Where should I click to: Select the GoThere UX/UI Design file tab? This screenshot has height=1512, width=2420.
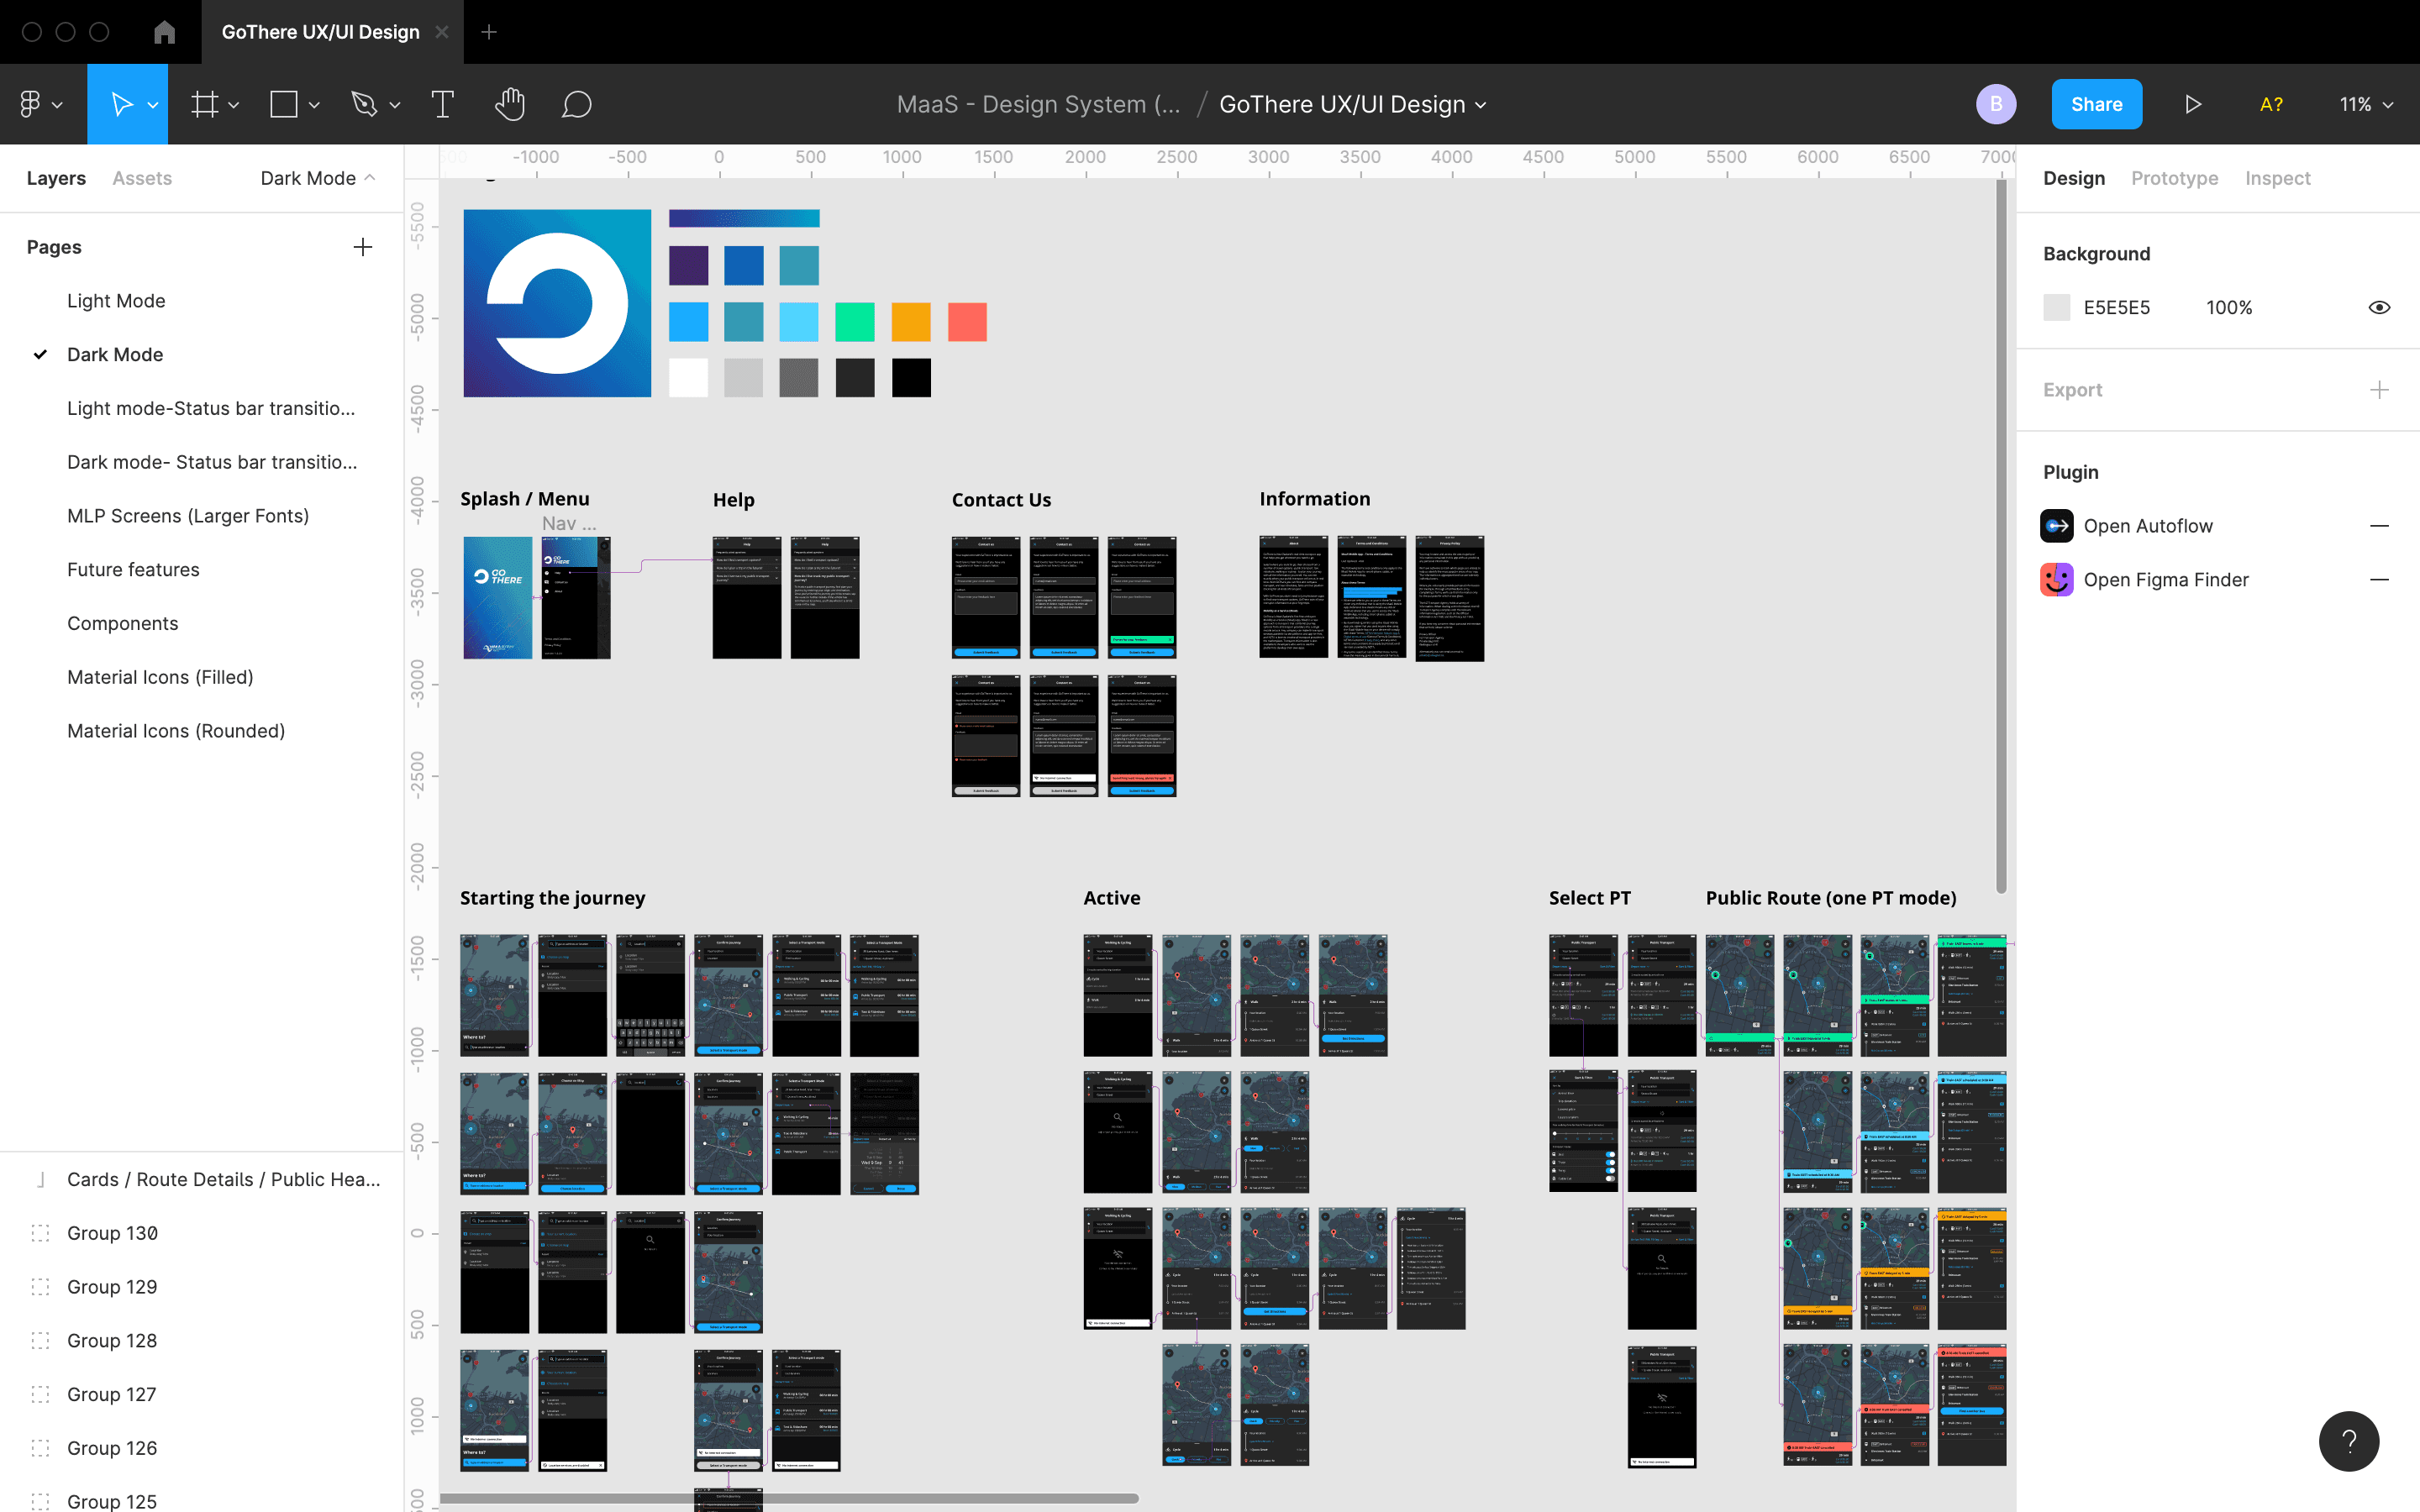tap(320, 32)
